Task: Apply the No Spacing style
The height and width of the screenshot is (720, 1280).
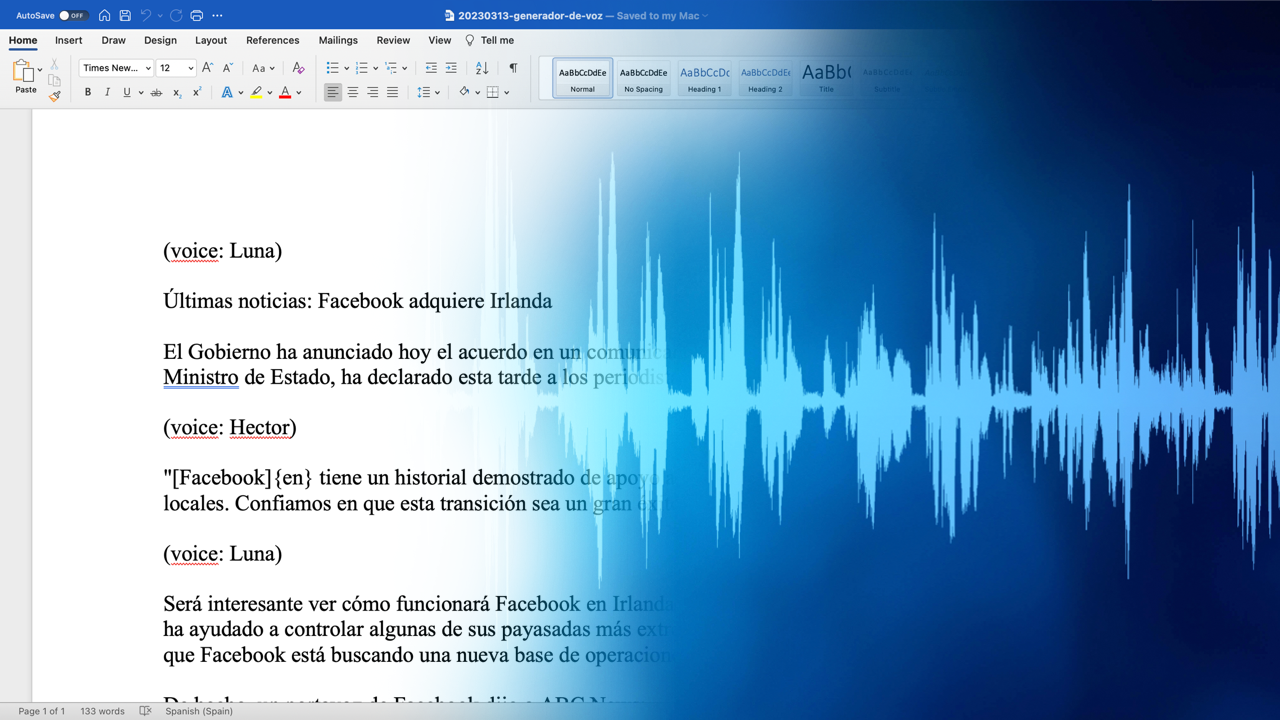Action: tap(643, 78)
